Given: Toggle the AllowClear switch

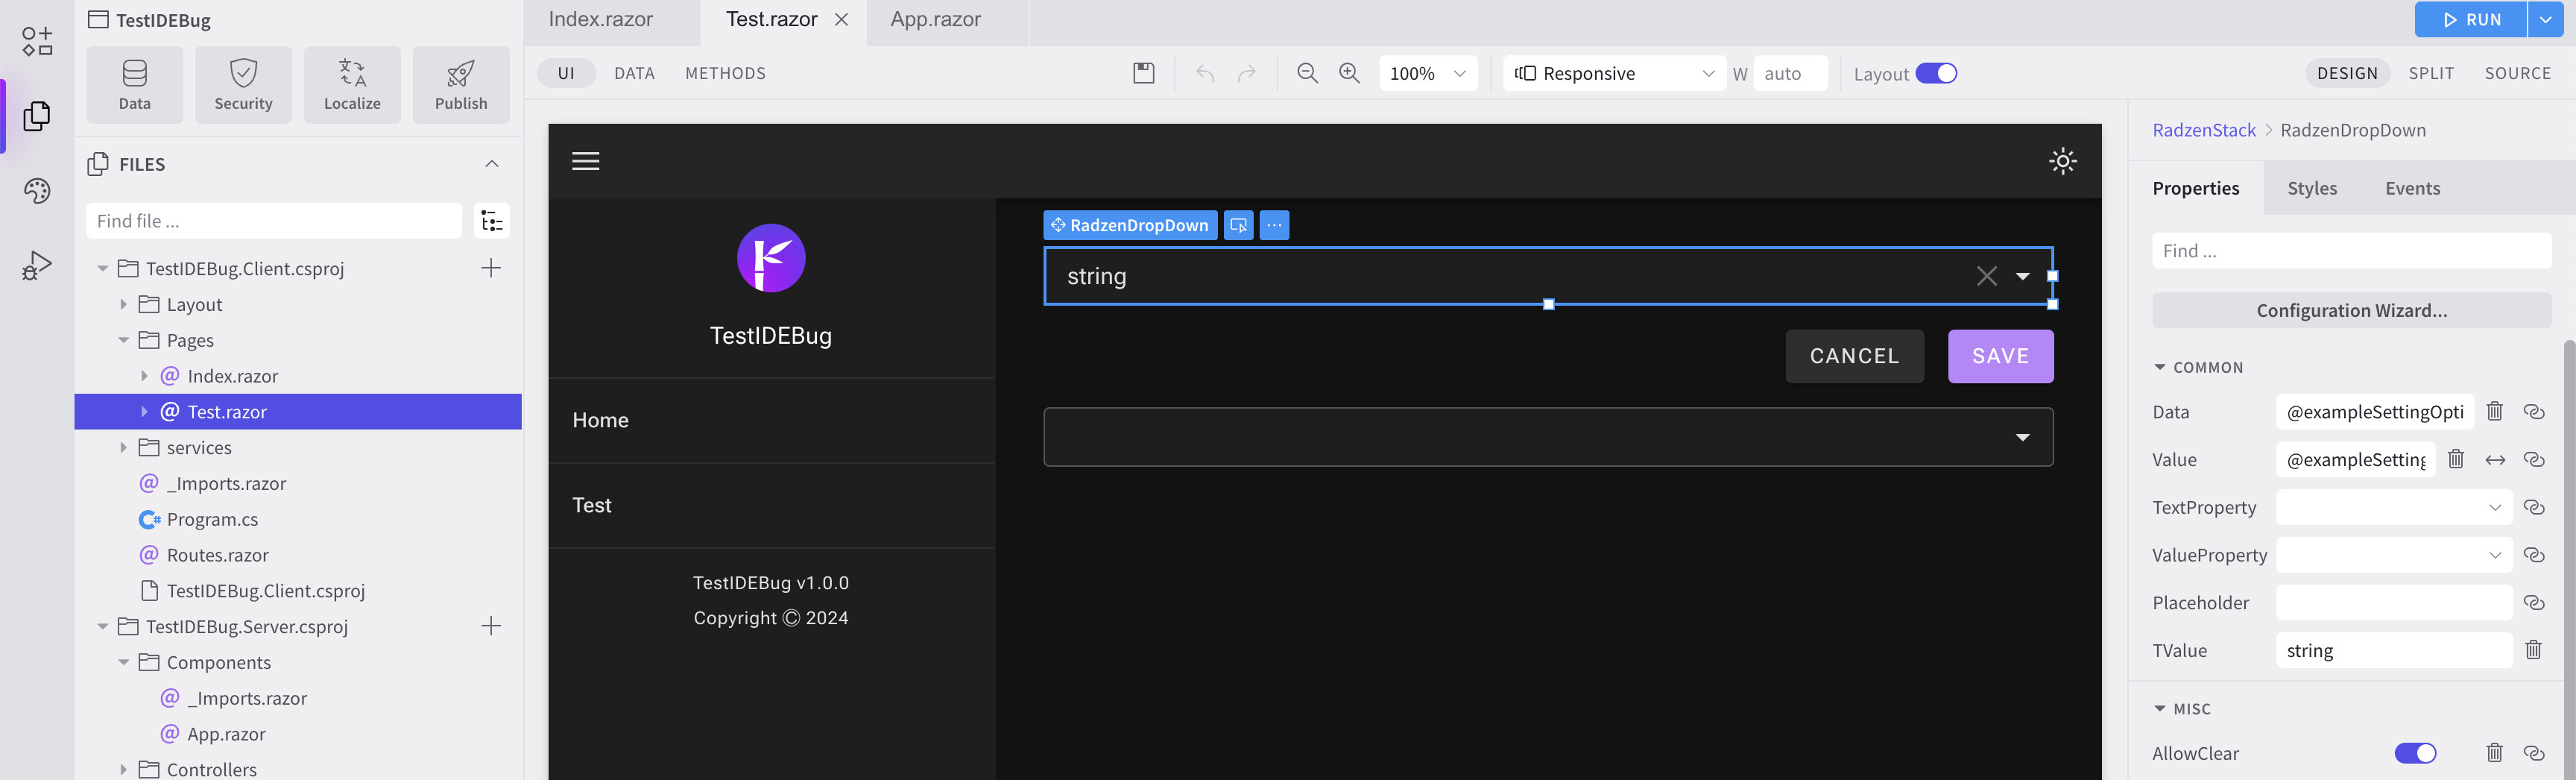Looking at the screenshot, I should [x=2415, y=753].
